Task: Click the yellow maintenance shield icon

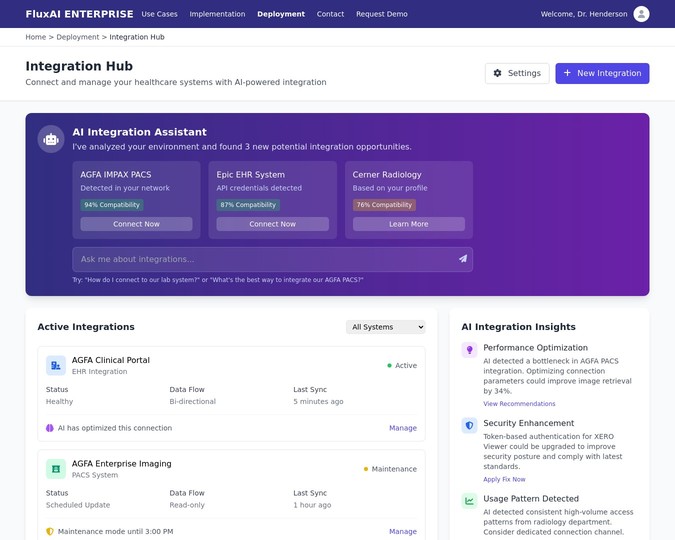Action: [50, 531]
